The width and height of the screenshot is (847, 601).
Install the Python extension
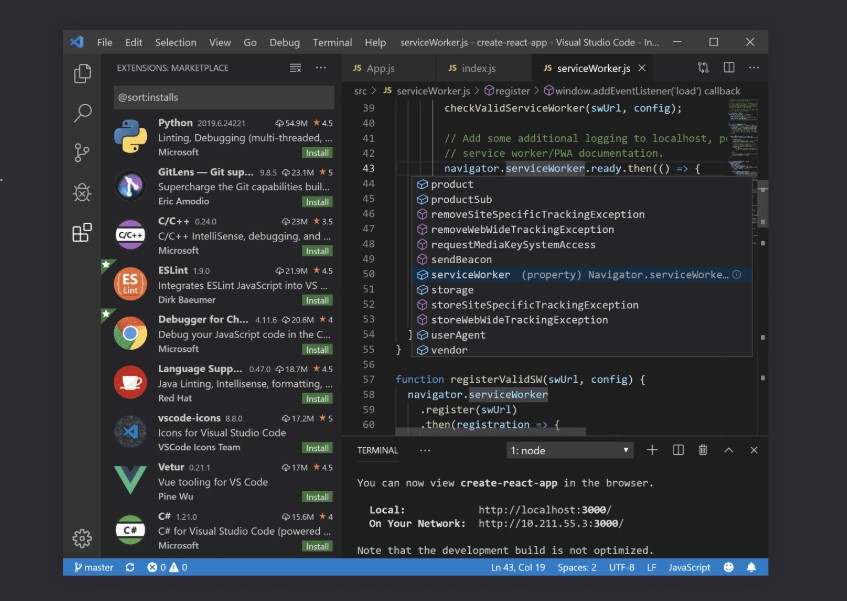click(317, 153)
